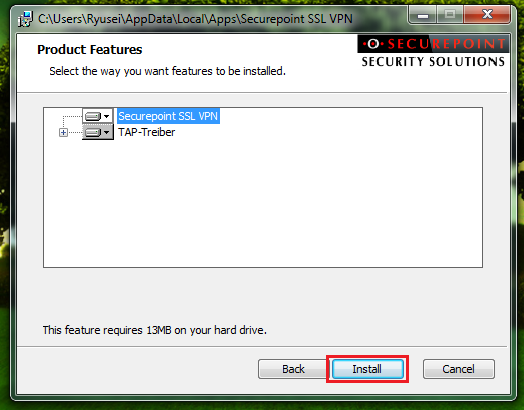Select the TAP-Treiber feature
This screenshot has width=524, height=410.
(x=146, y=132)
